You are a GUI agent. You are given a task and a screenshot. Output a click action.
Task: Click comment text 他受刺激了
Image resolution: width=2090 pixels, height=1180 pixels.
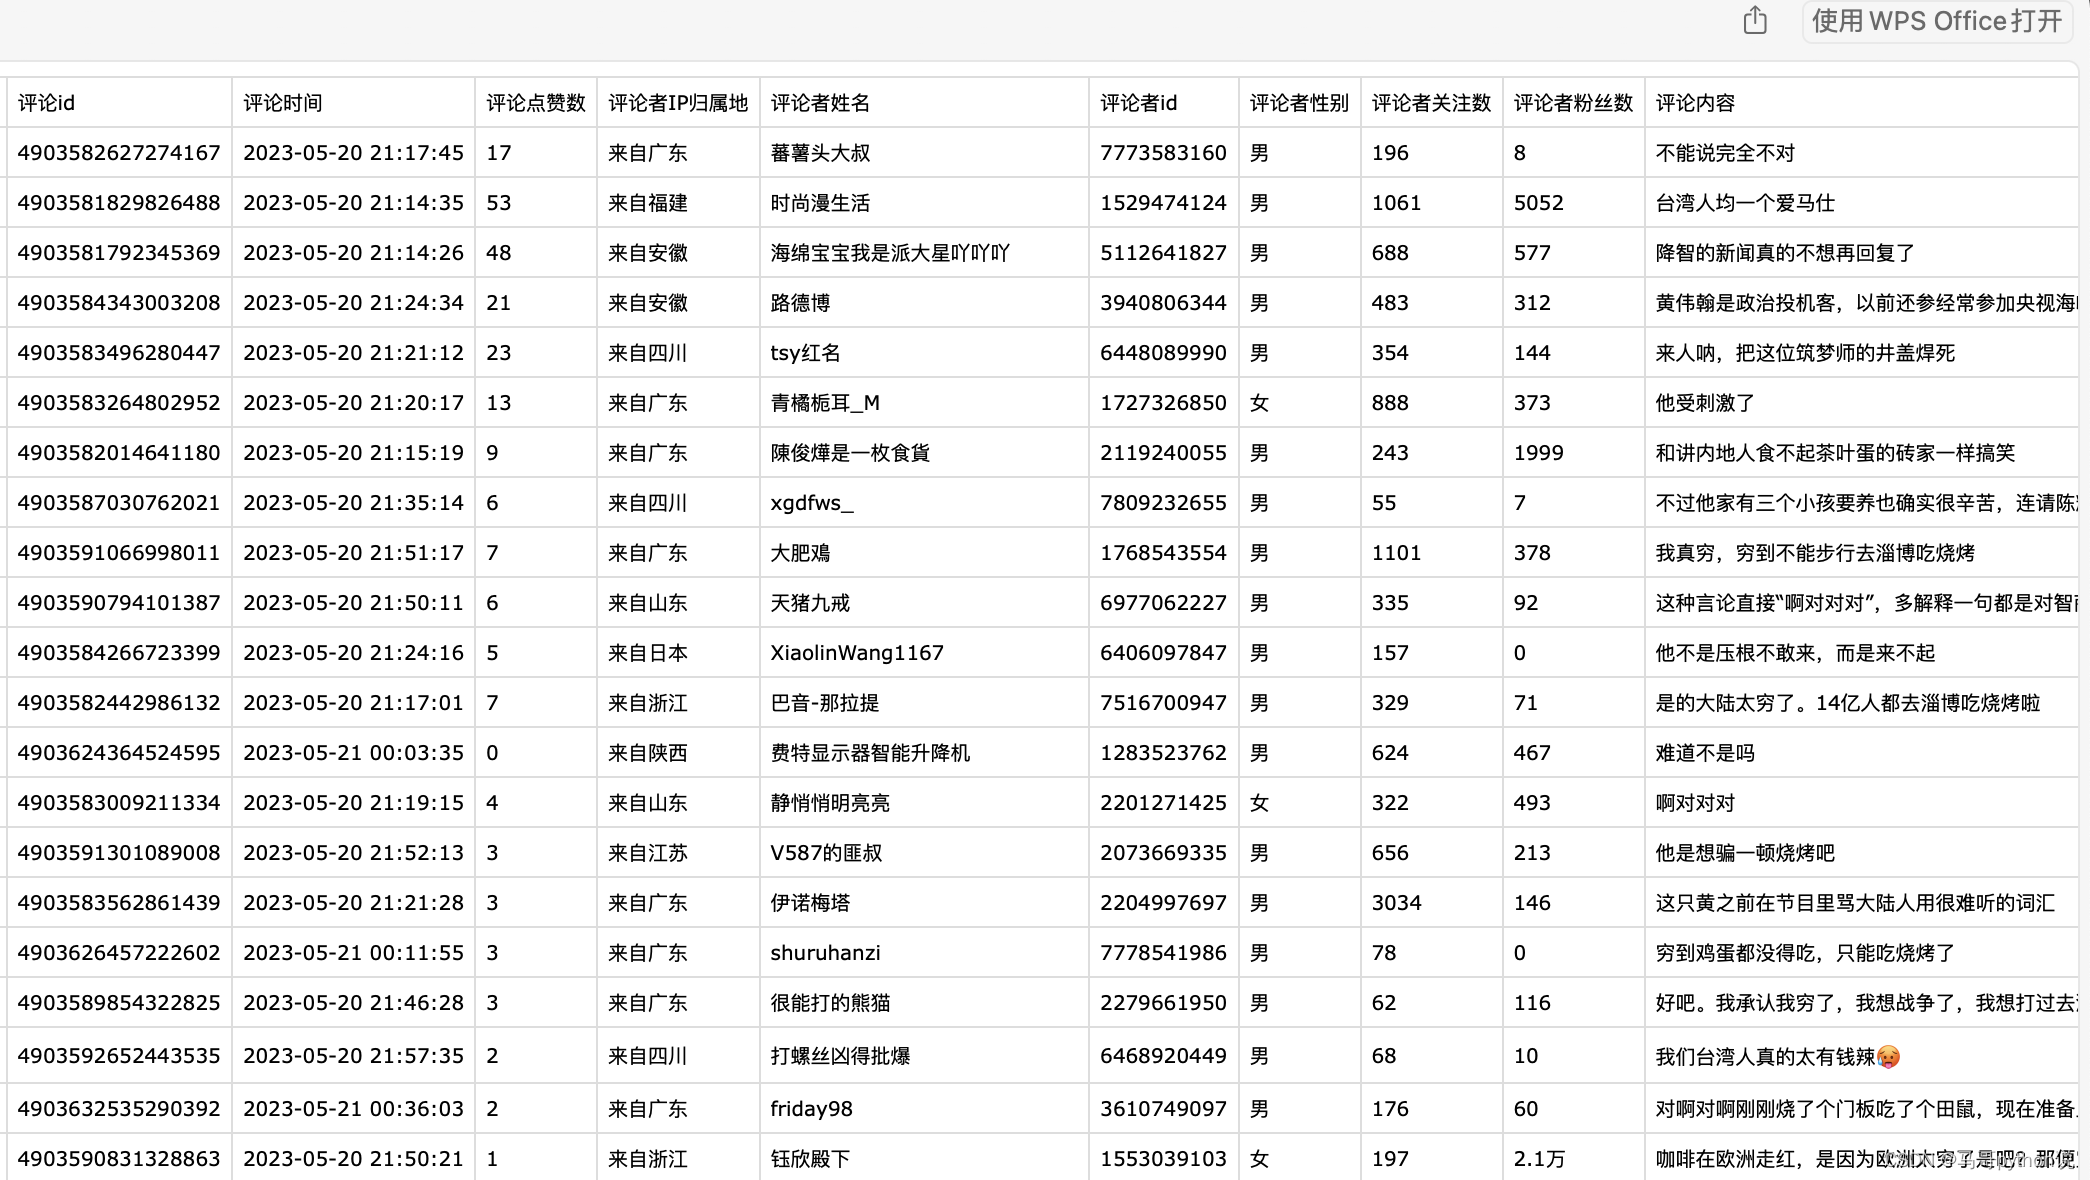coord(1705,403)
